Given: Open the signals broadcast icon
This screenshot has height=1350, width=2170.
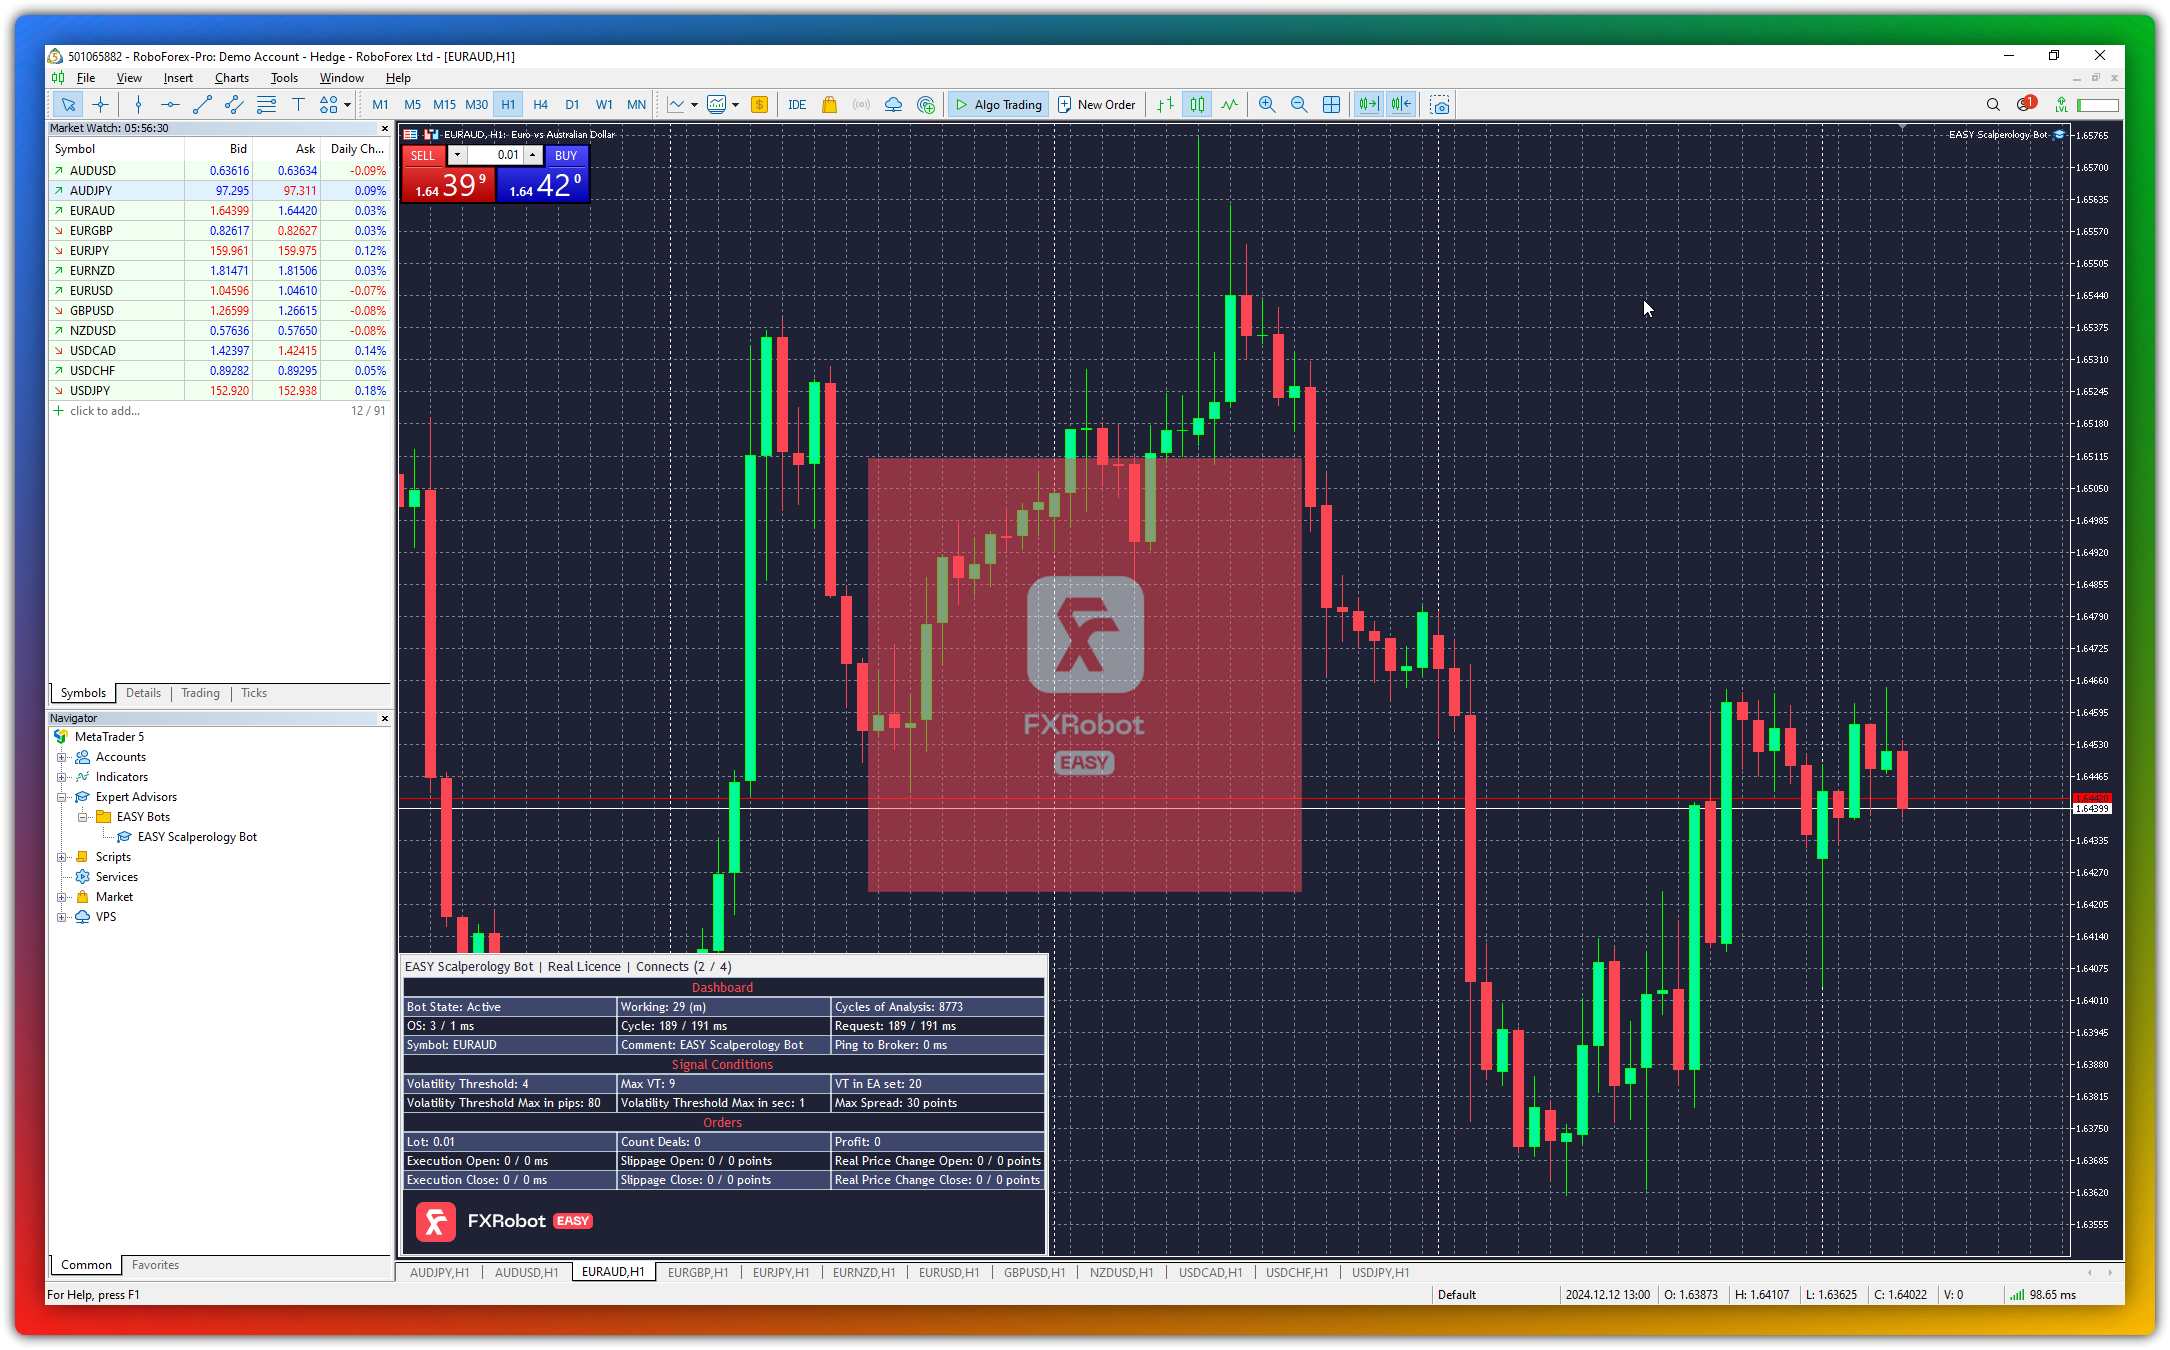Looking at the screenshot, I should 861,104.
